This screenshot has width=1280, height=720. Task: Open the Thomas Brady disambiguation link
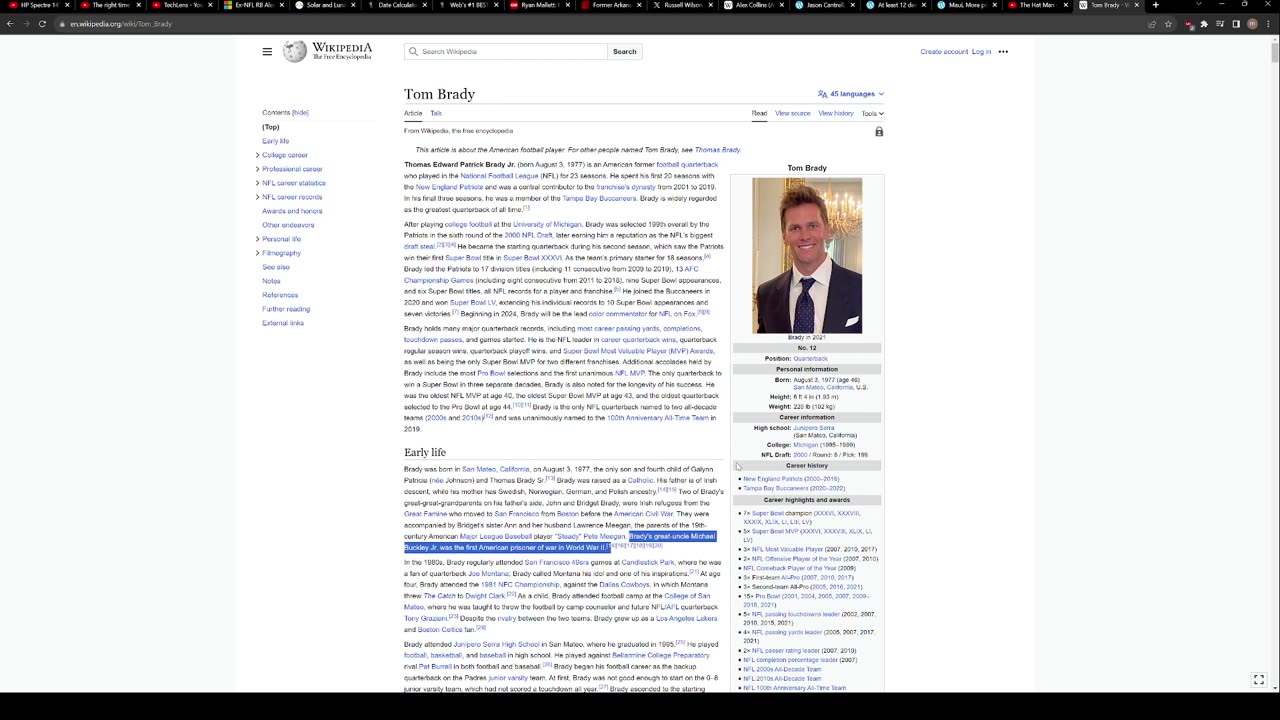pos(717,150)
